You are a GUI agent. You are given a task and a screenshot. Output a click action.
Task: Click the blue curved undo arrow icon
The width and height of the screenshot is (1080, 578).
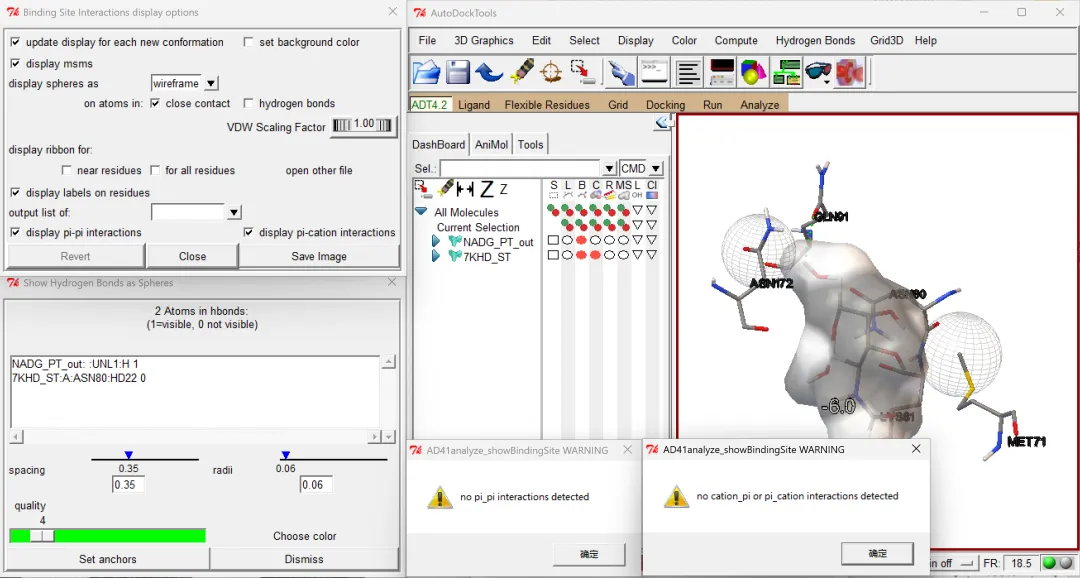489,72
